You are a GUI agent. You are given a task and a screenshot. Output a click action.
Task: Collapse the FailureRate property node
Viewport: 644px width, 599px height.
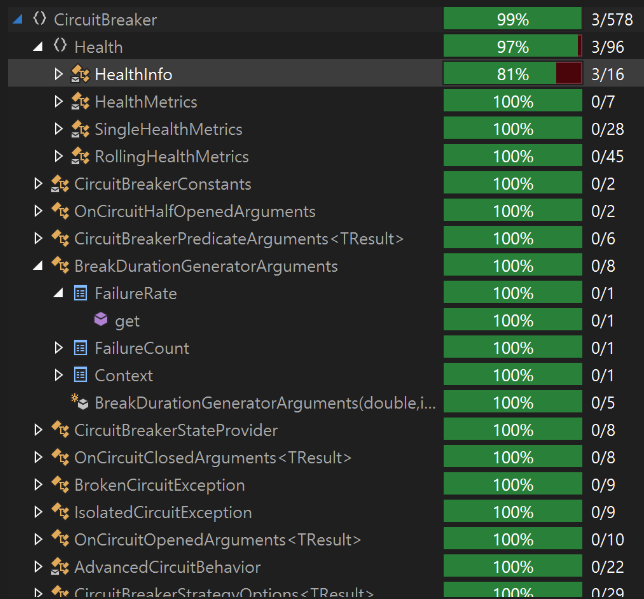click(58, 293)
